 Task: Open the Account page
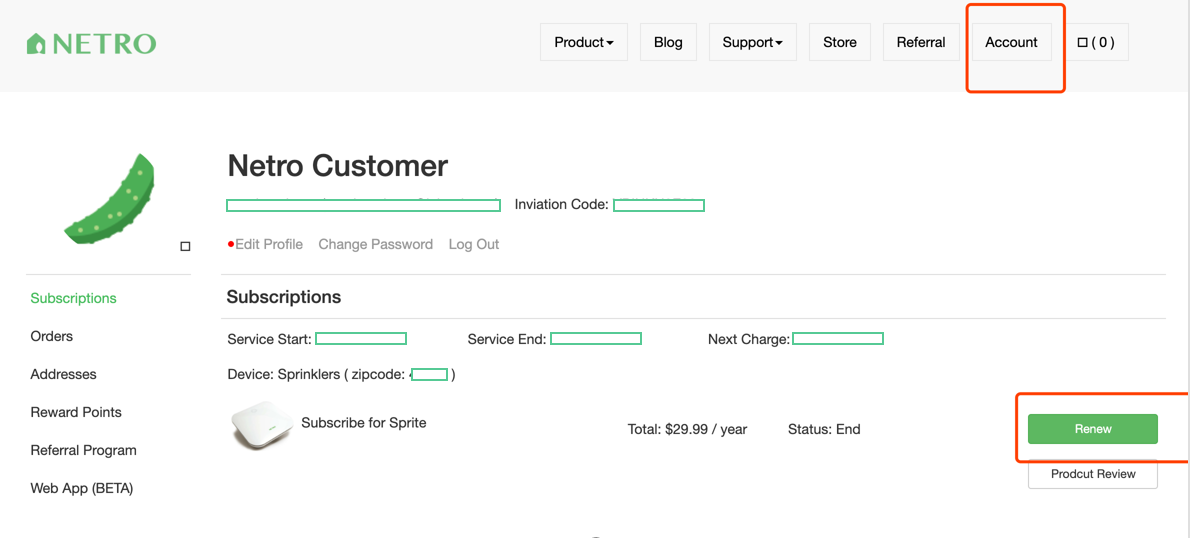[x=1011, y=42]
